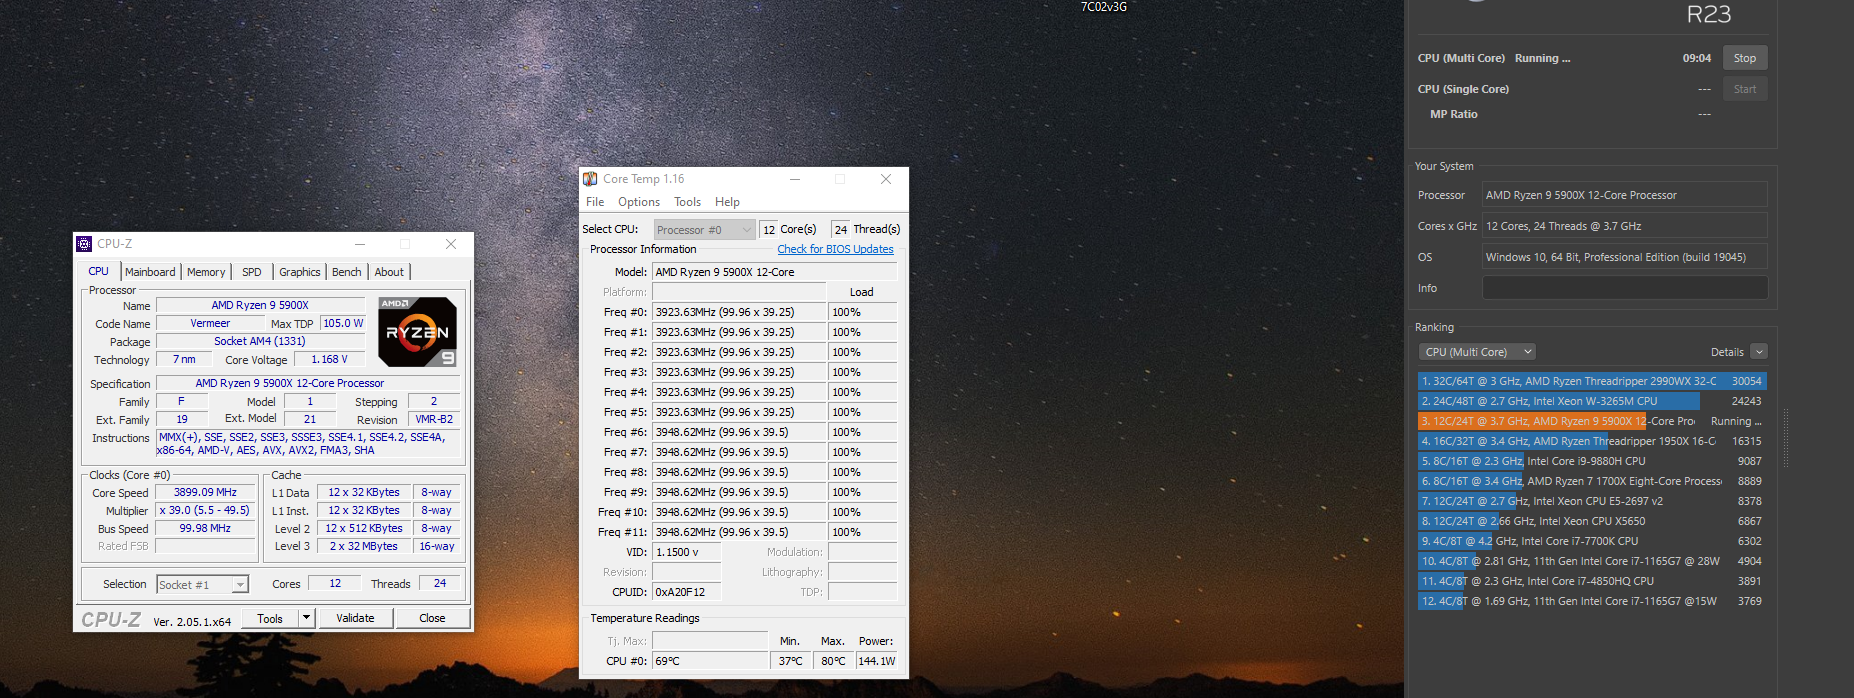Viewport: 1854px width, 698px height.
Task: Open the About tab in CPU-Z
Action: [389, 272]
